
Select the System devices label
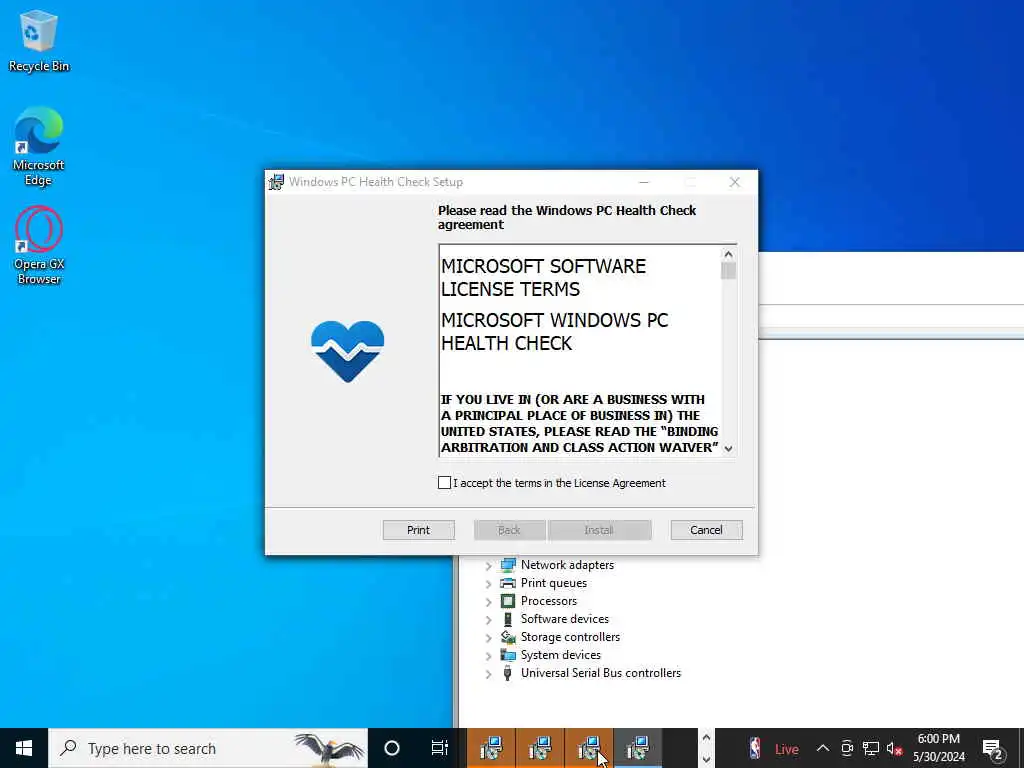pyautogui.click(x=560, y=655)
